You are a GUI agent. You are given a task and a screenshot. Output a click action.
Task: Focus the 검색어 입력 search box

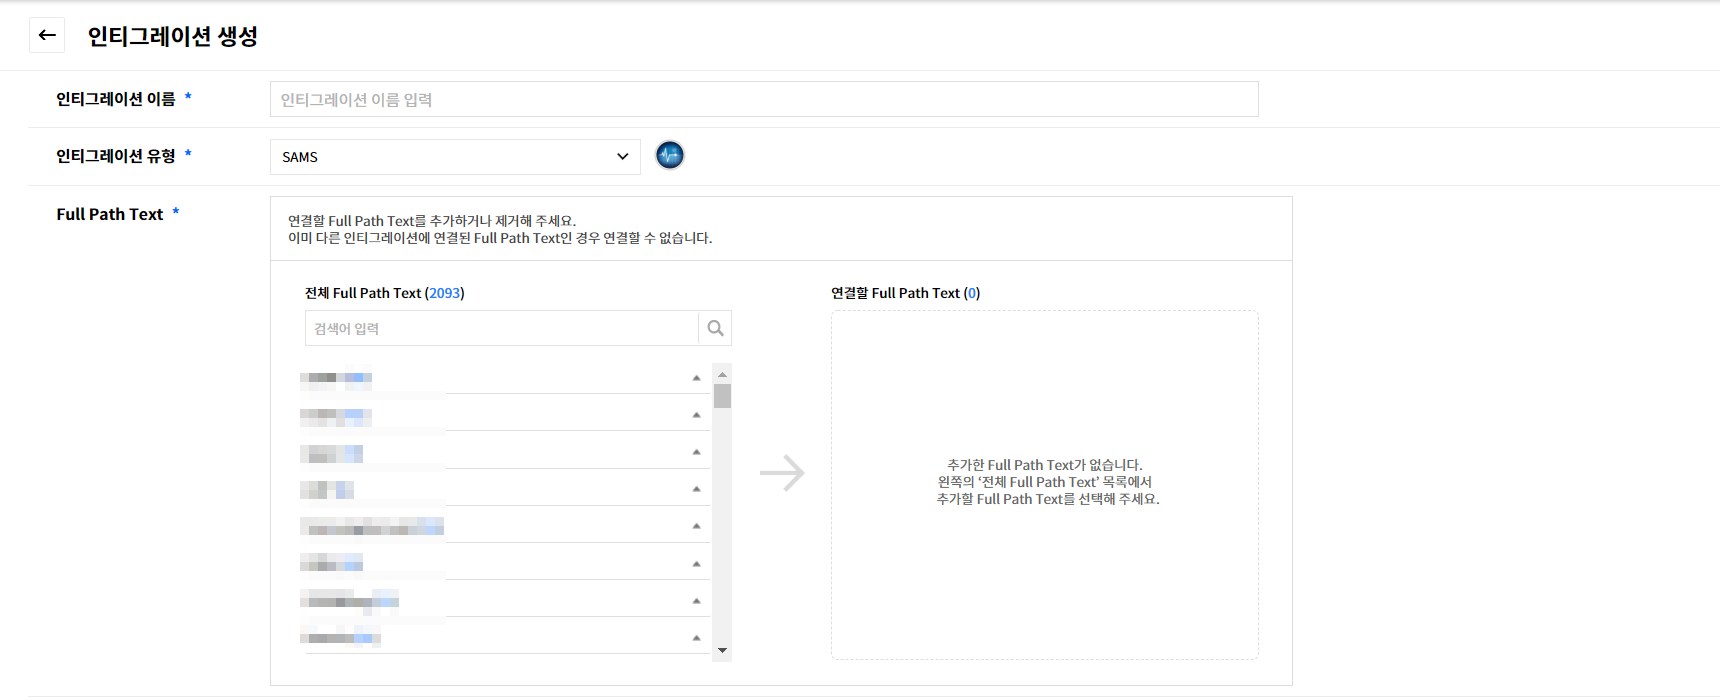tap(500, 328)
